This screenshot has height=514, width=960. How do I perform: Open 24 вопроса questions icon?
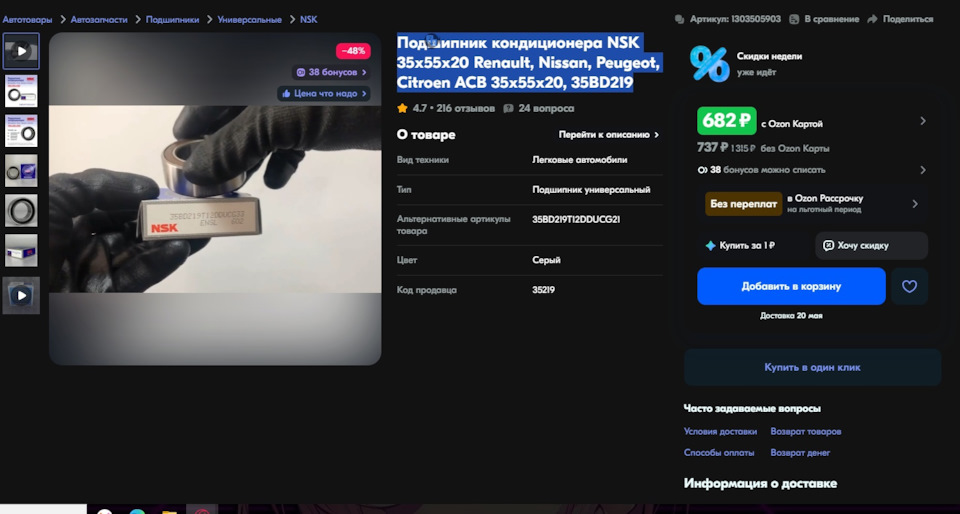pyautogui.click(x=508, y=108)
